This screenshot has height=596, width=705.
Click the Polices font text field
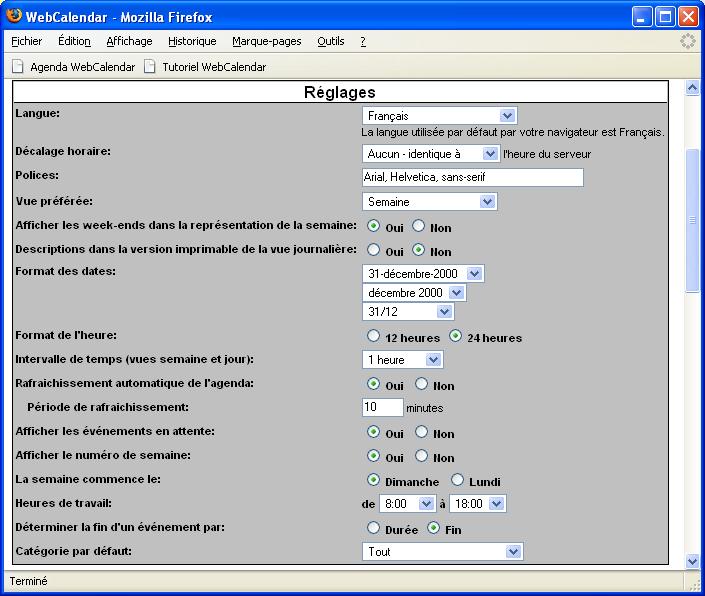(473, 177)
